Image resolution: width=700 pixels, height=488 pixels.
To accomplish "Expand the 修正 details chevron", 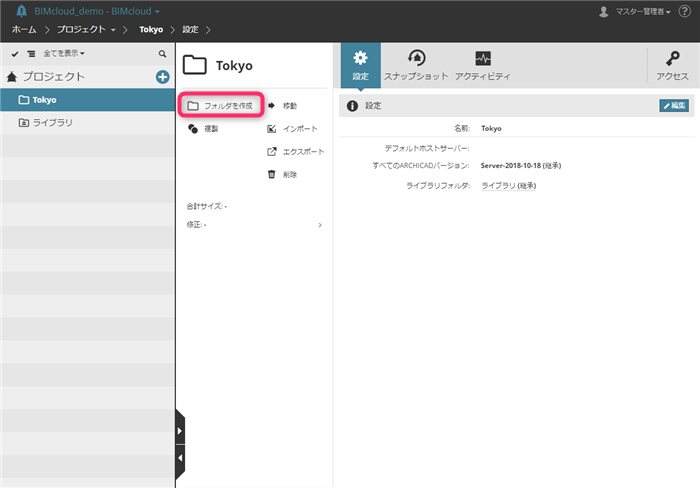I will [320, 225].
